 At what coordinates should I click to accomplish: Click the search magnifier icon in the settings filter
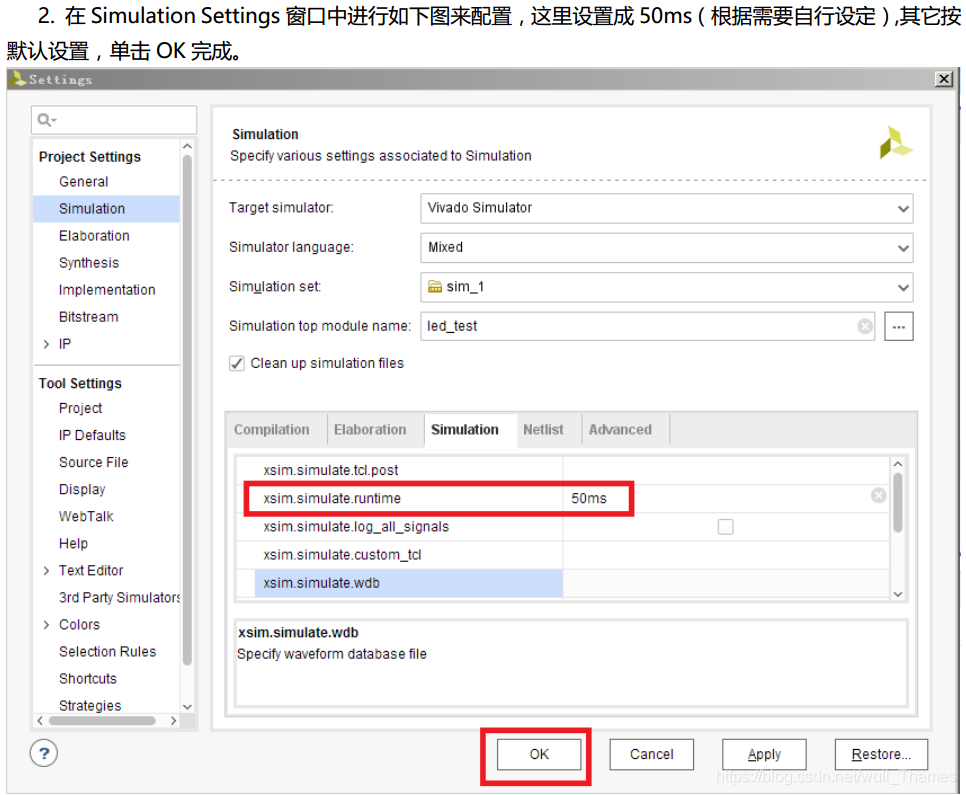pos(46,120)
